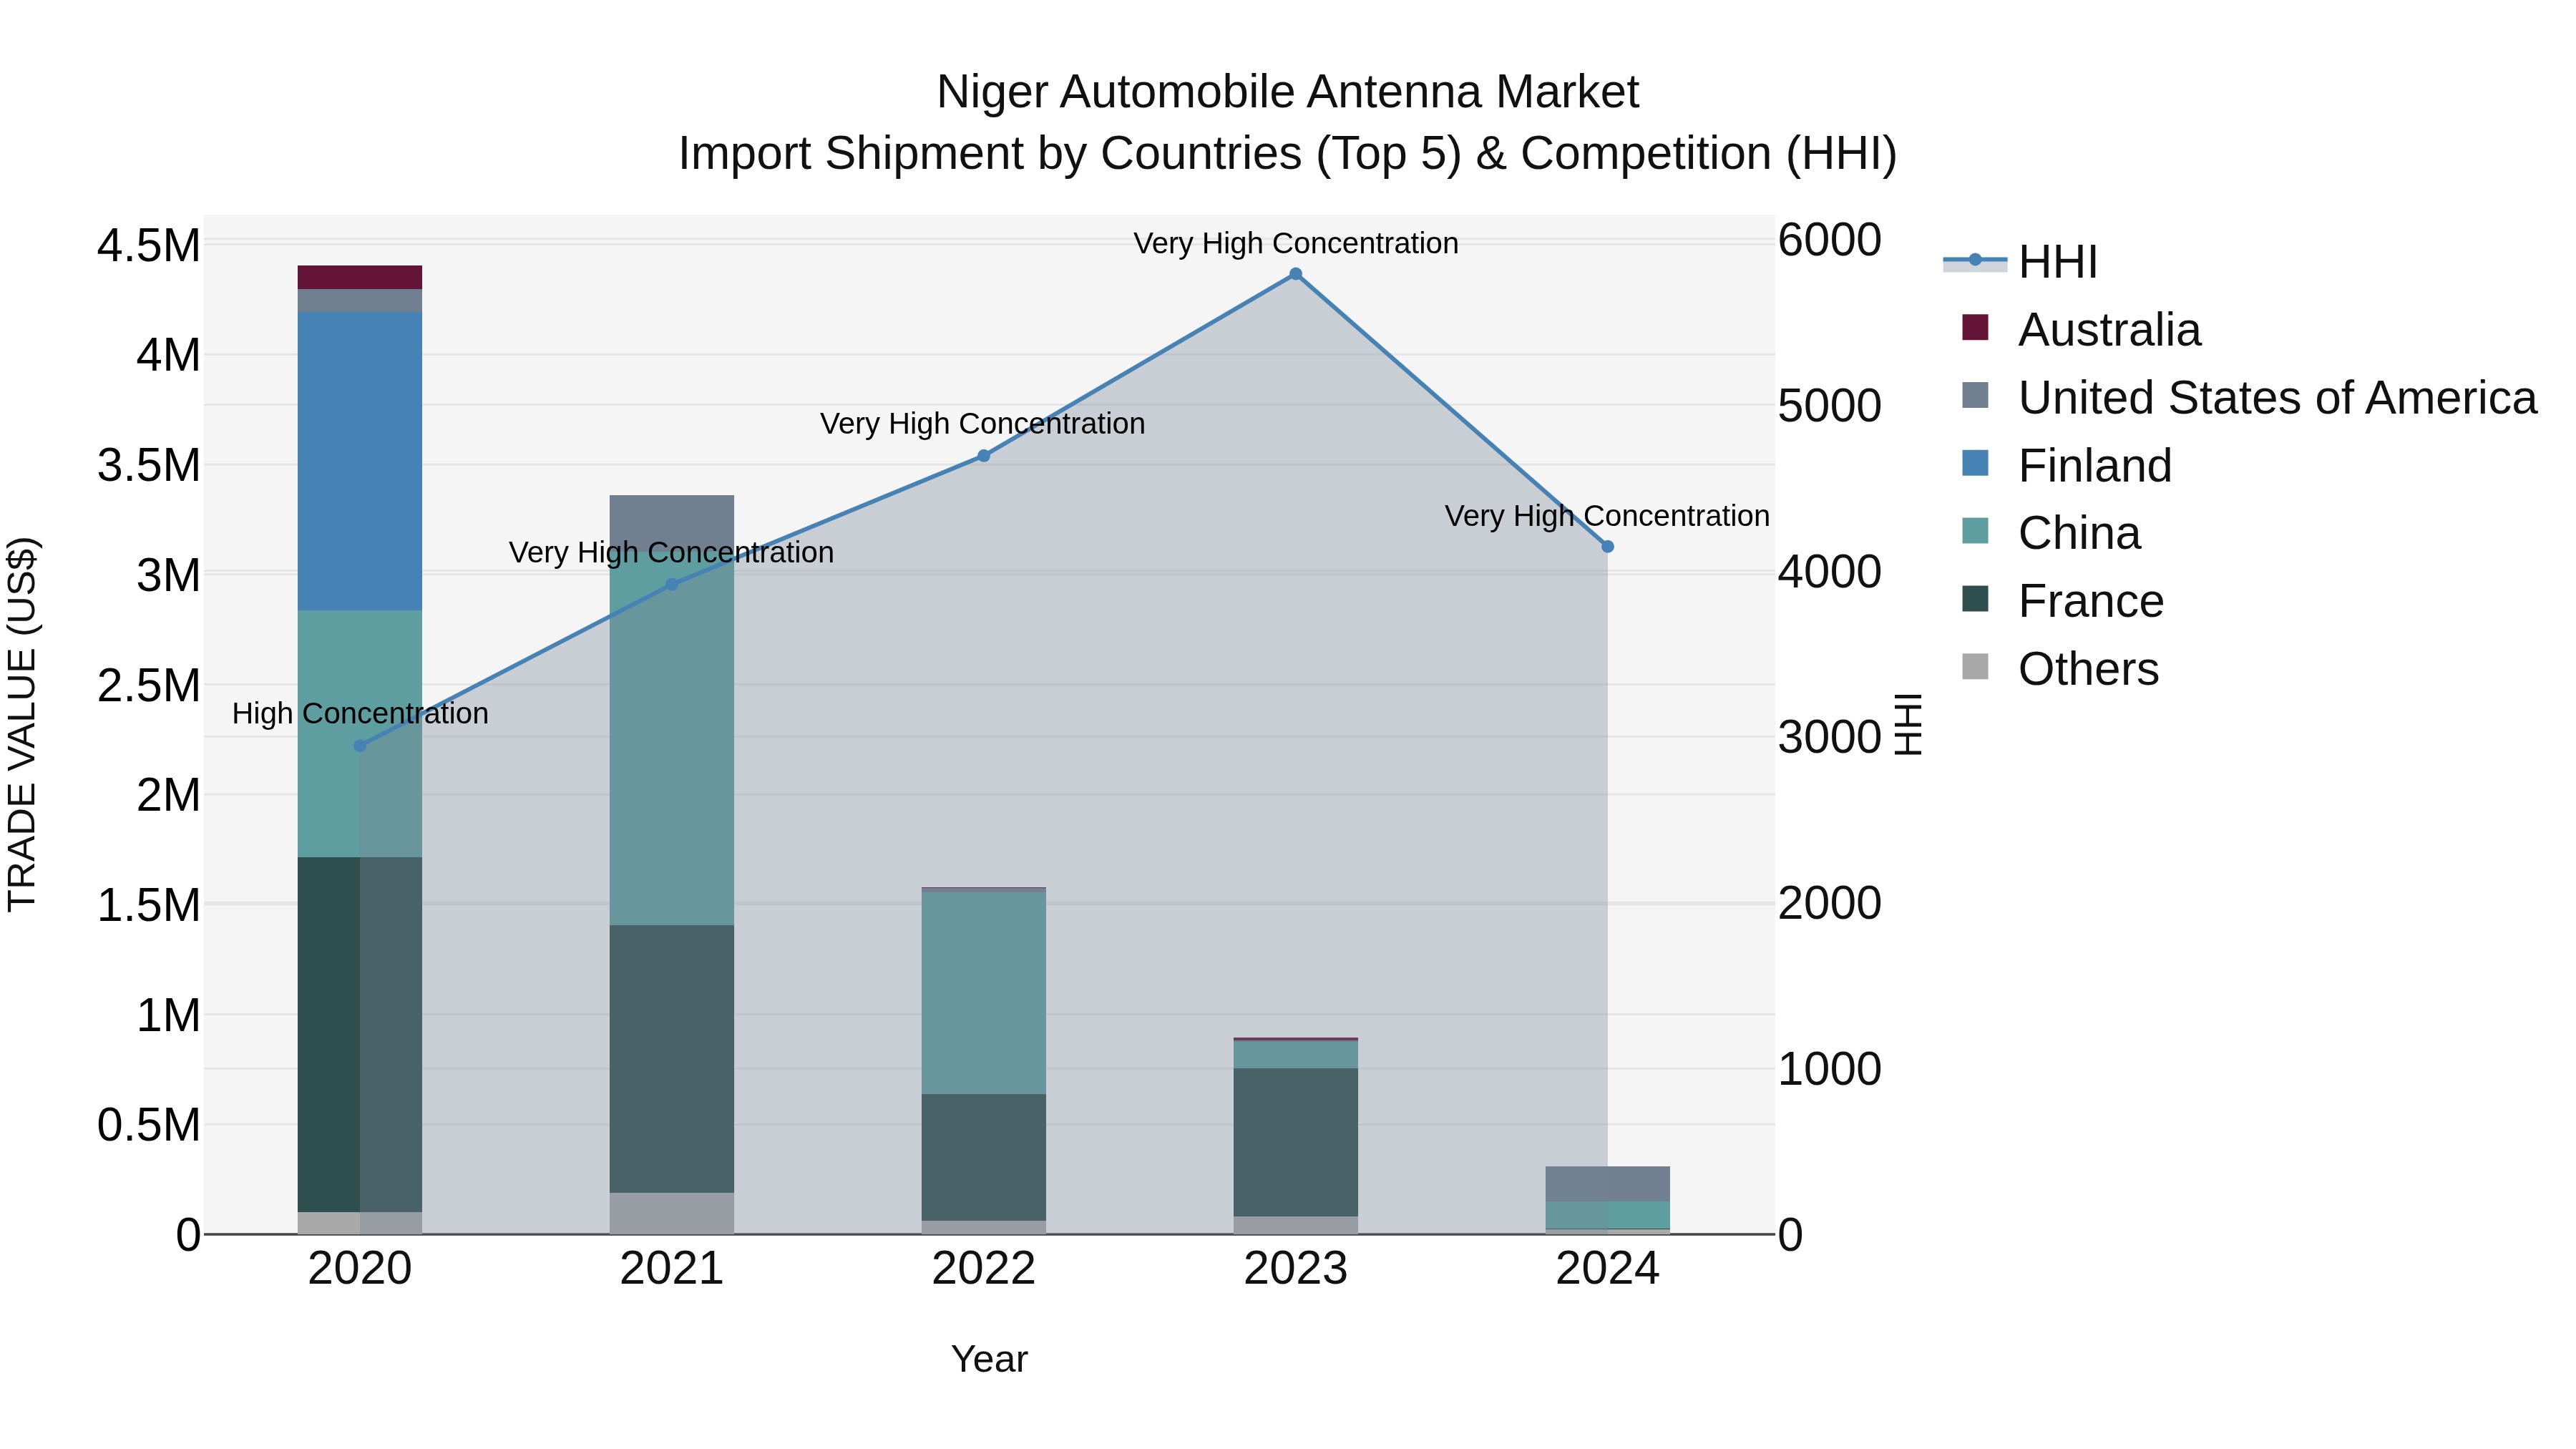Click the 'TRADE VALUE (US$)' axis title
The width and height of the screenshot is (2576, 1449).
22,724
